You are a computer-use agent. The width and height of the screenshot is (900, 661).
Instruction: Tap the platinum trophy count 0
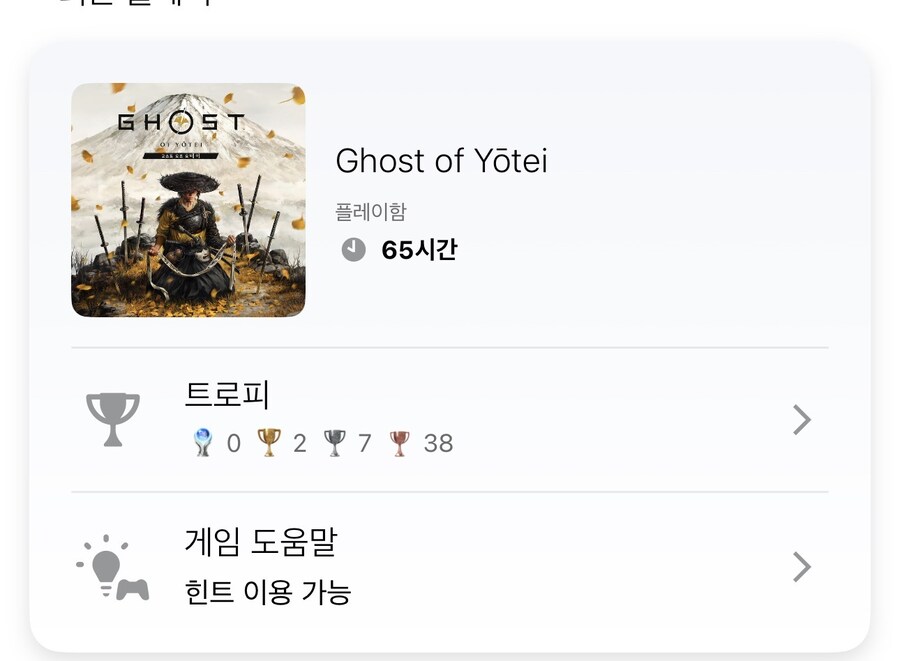click(234, 443)
